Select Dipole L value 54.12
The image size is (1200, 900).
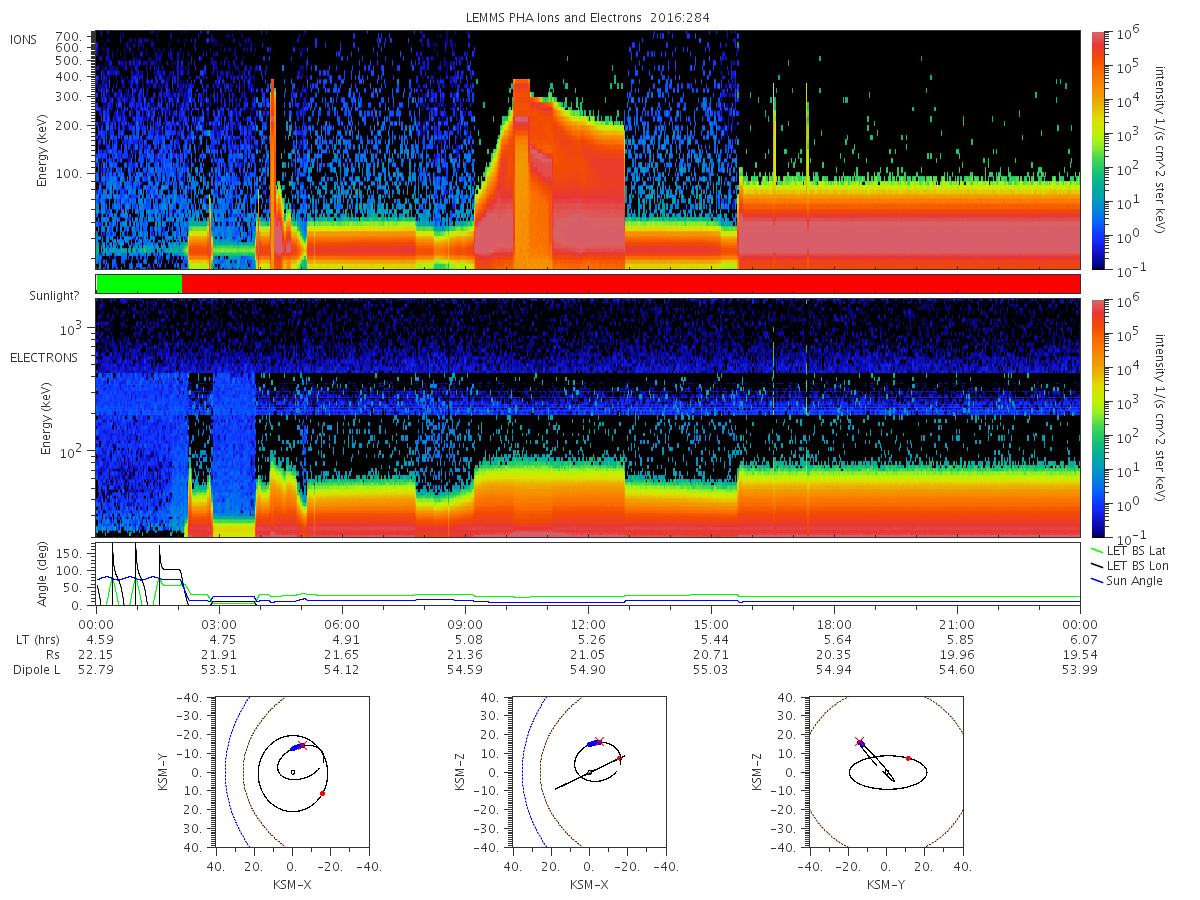pyautogui.click(x=342, y=670)
